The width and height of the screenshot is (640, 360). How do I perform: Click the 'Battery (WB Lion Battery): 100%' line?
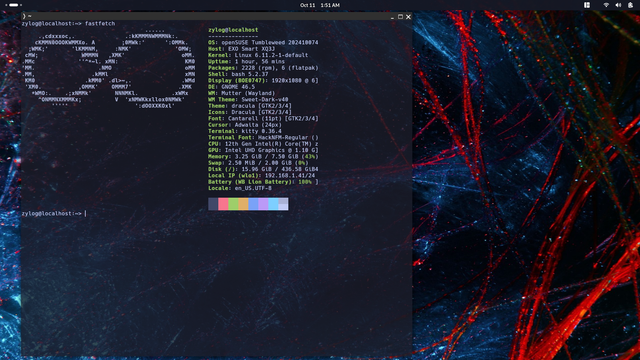click(263, 182)
